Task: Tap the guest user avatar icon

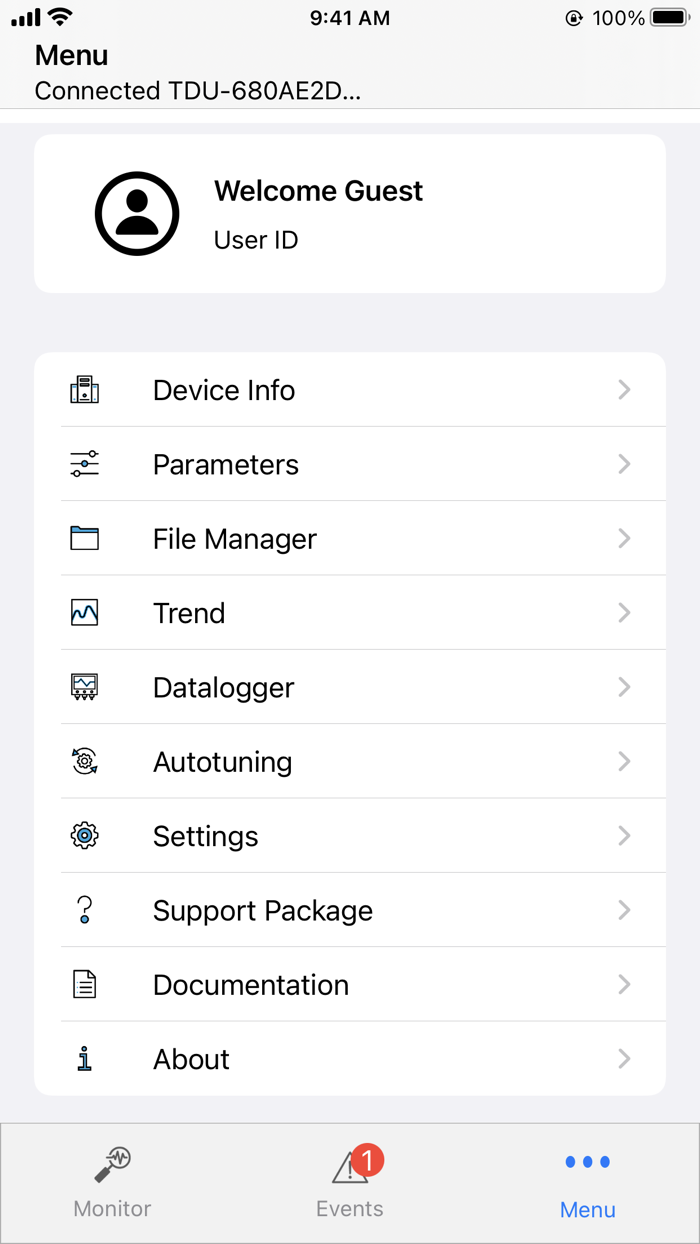Action: 137,213
